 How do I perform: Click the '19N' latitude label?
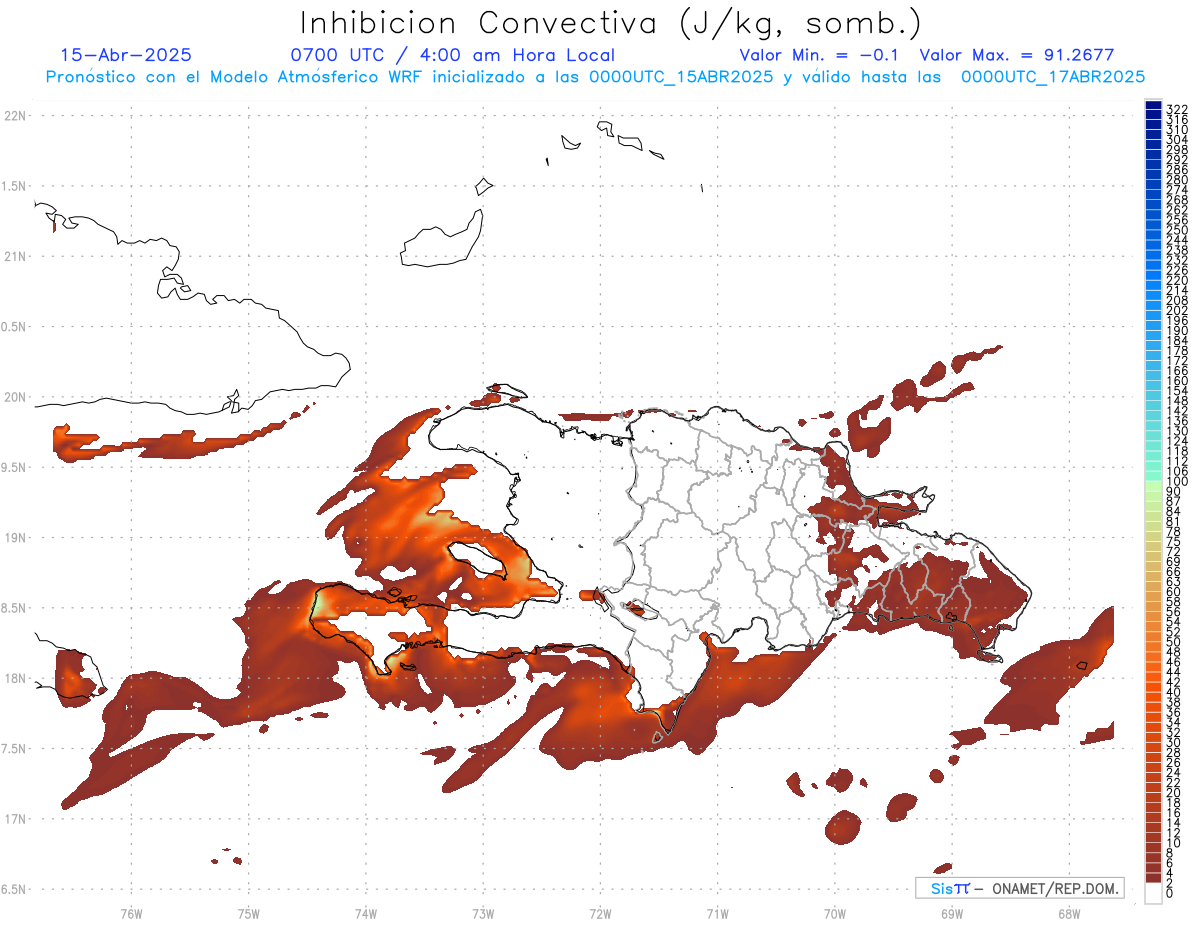pos(15,538)
